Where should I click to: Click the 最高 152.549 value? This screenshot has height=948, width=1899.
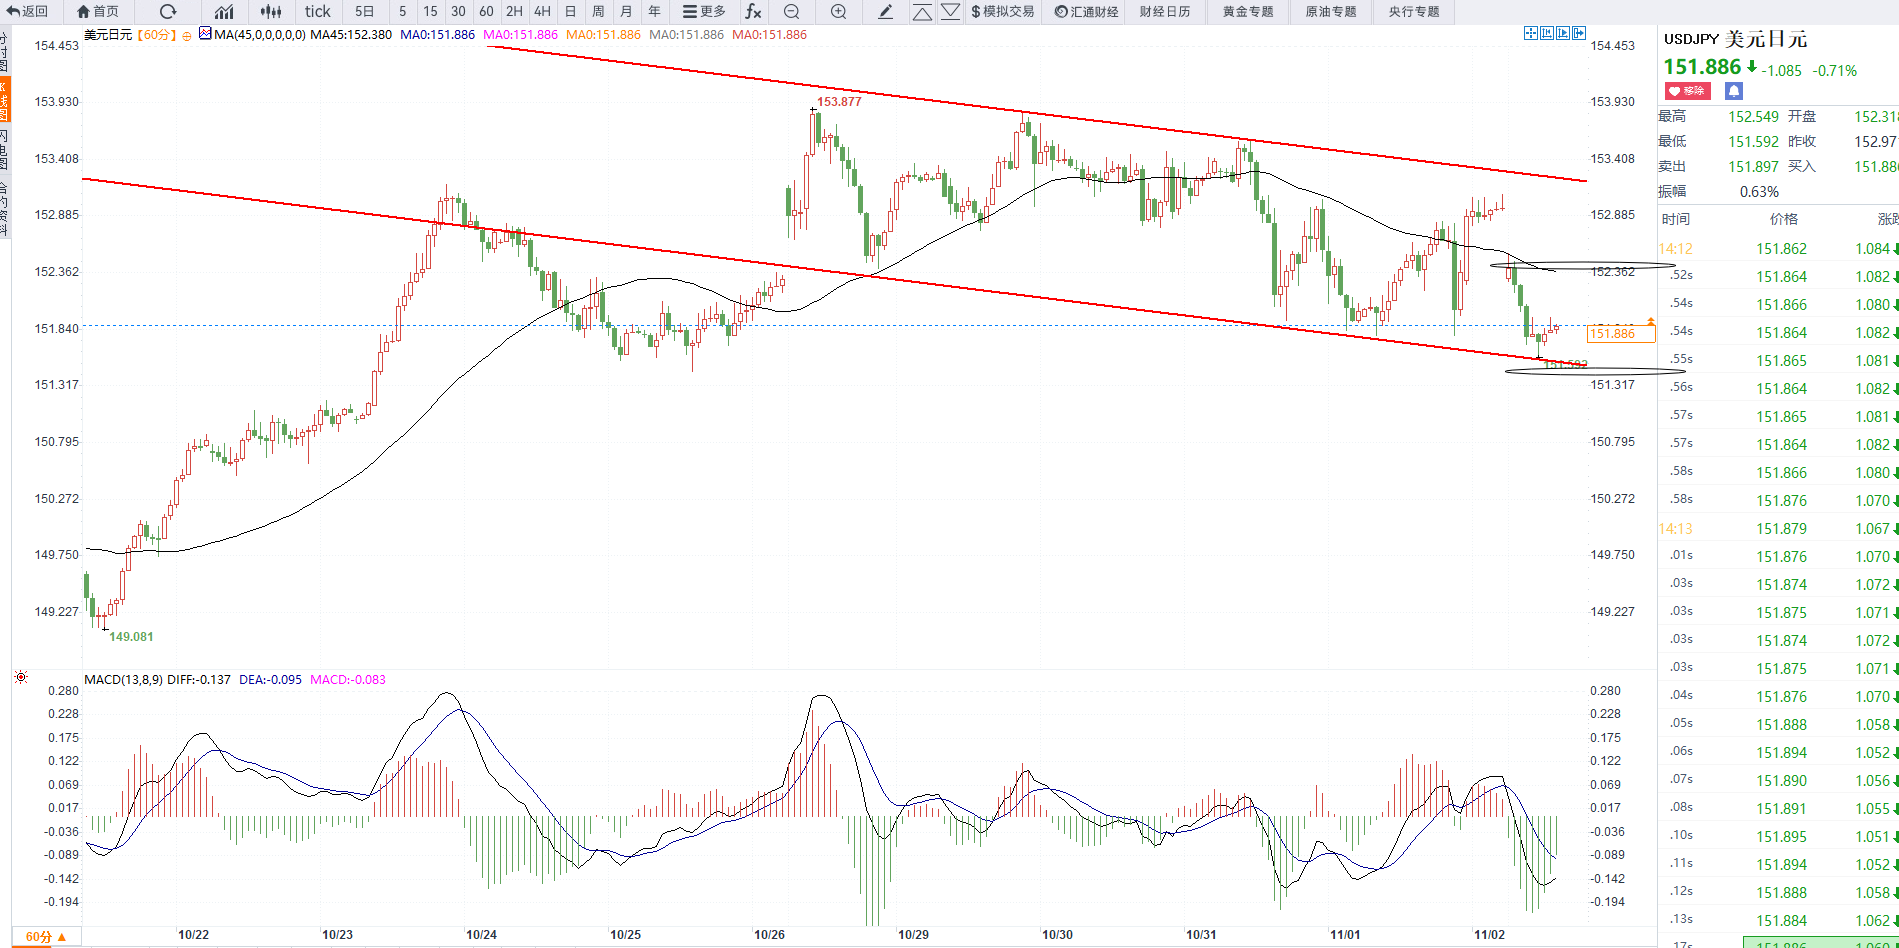[1754, 117]
